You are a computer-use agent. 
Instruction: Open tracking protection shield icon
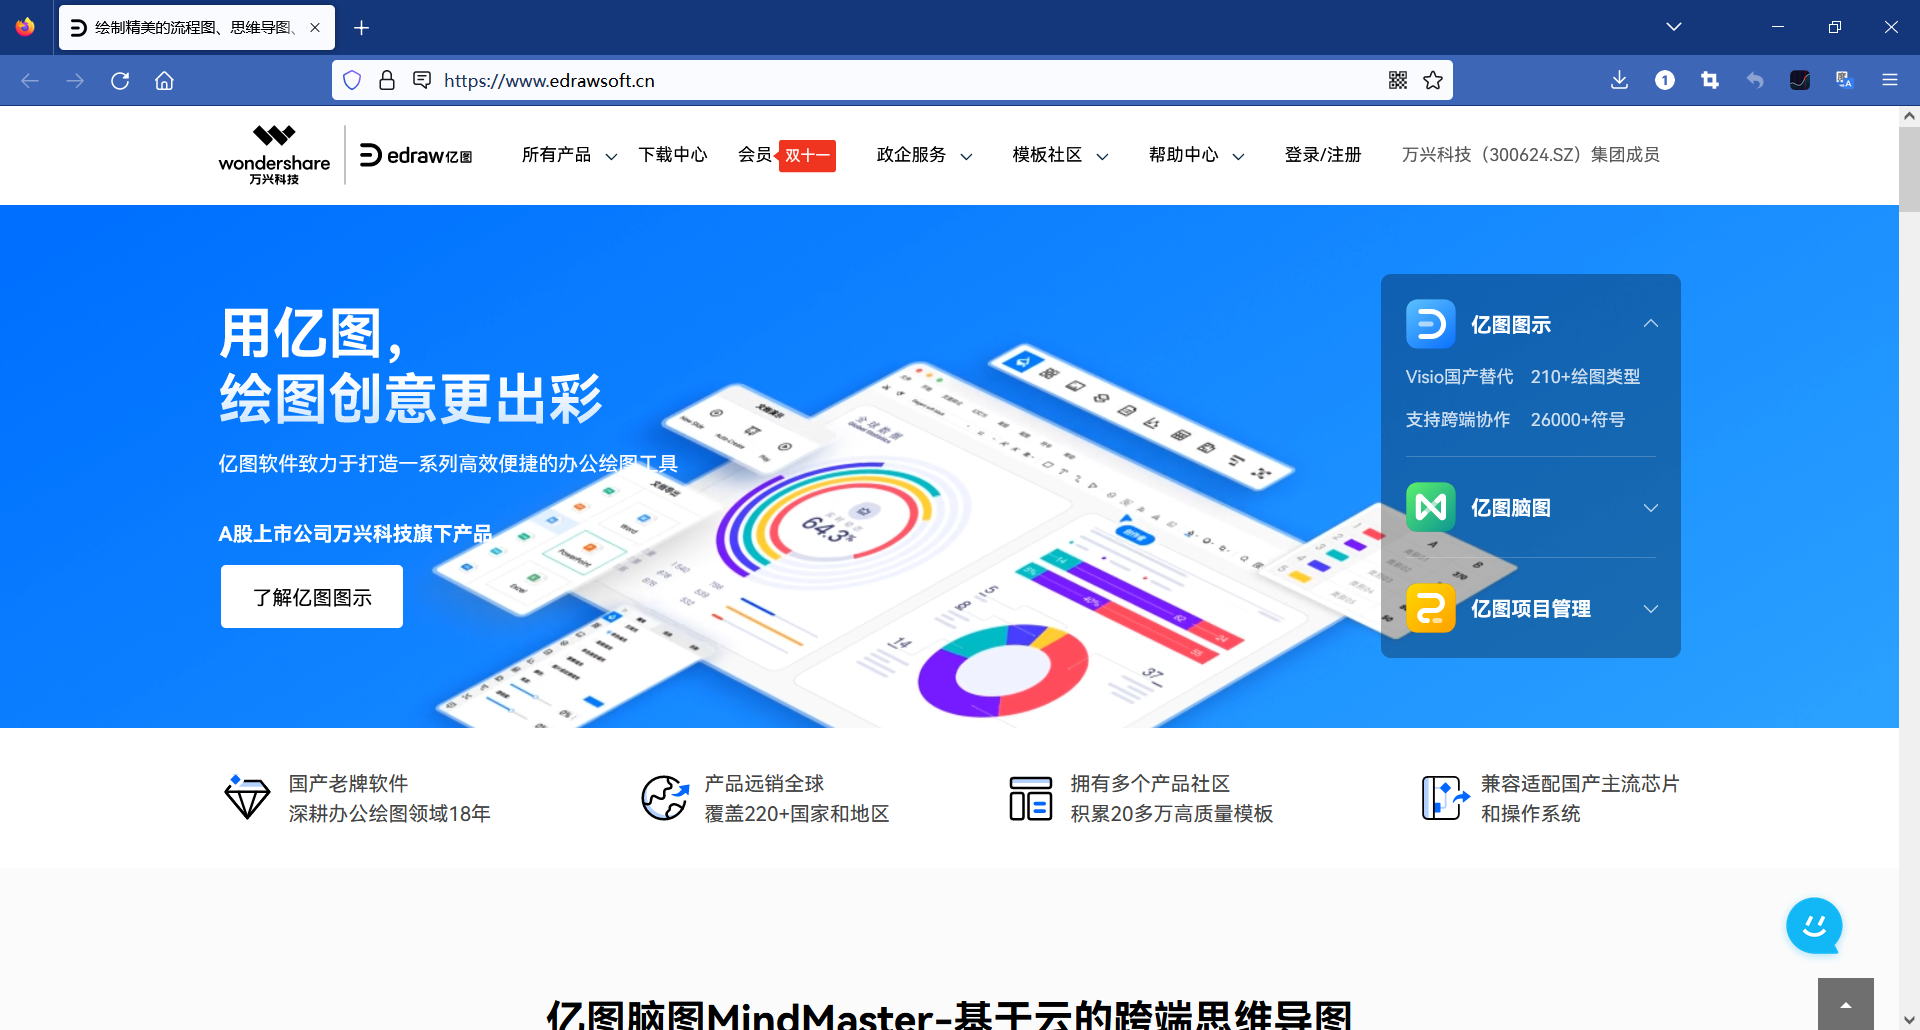[352, 80]
